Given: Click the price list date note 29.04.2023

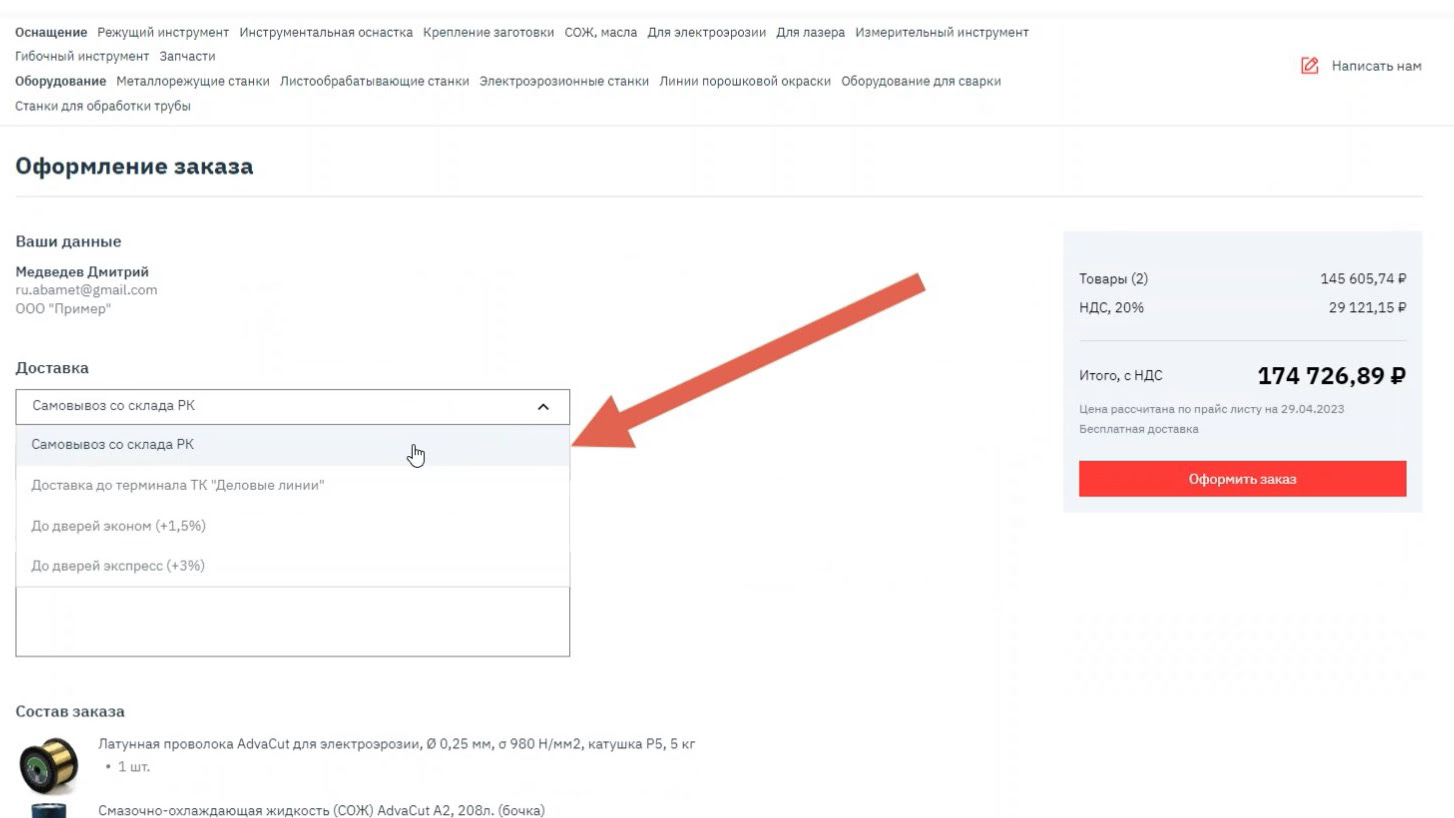Looking at the screenshot, I should pos(1211,409).
